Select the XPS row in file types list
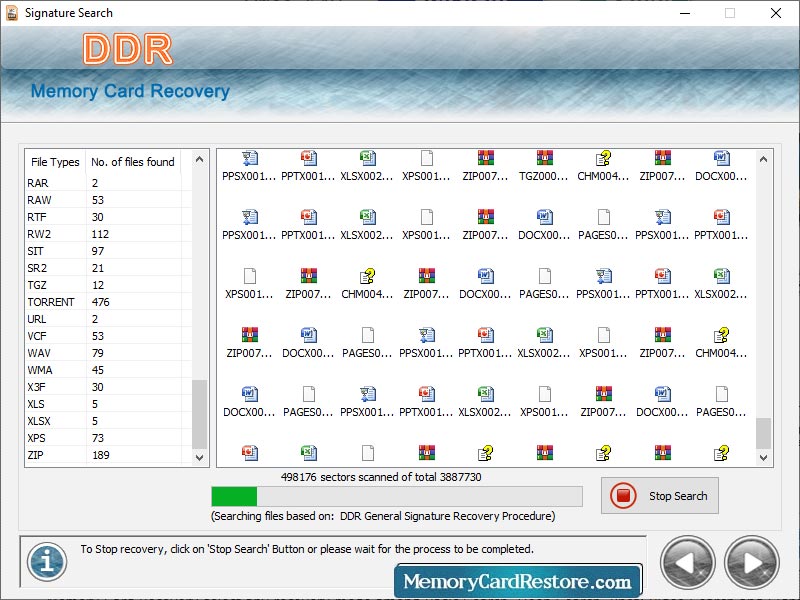The width and height of the screenshot is (800, 600). coord(108,438)
